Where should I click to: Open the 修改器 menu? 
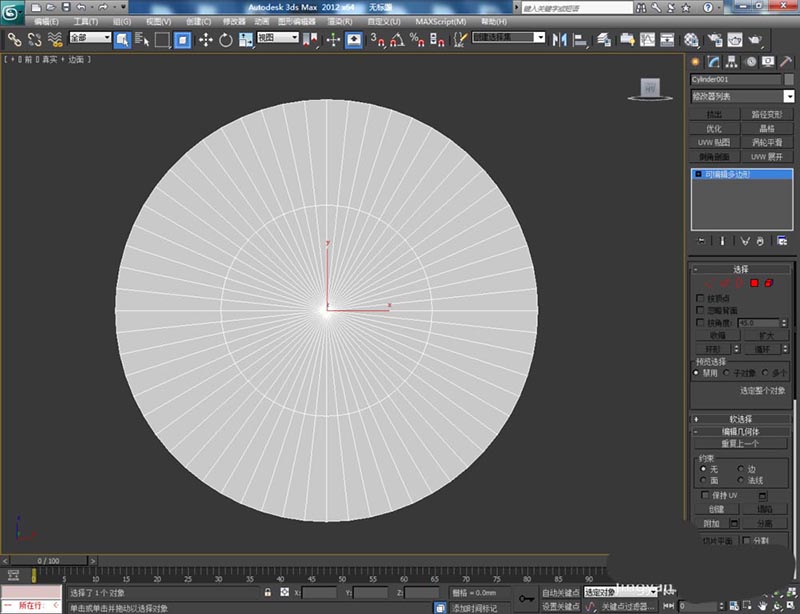tap(234, 21)
